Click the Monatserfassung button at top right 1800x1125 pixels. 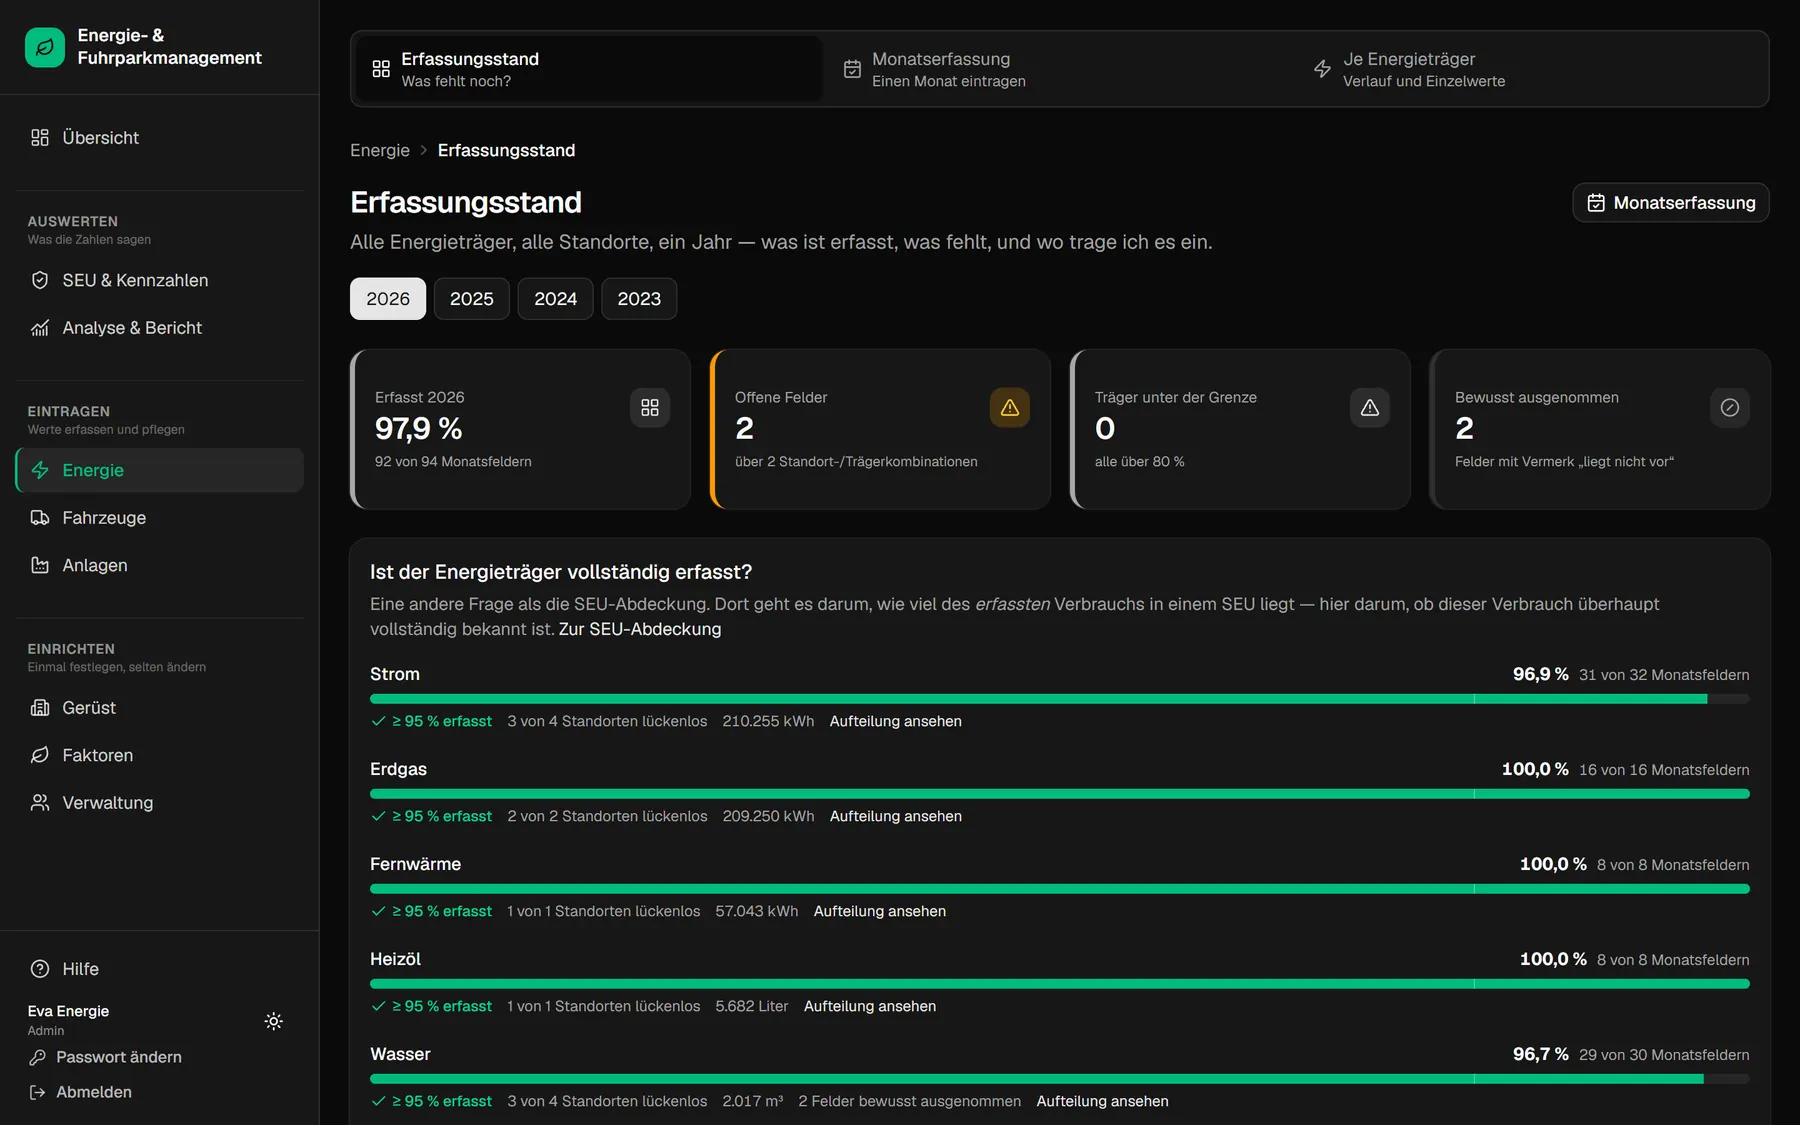[x=1671, y=203]
